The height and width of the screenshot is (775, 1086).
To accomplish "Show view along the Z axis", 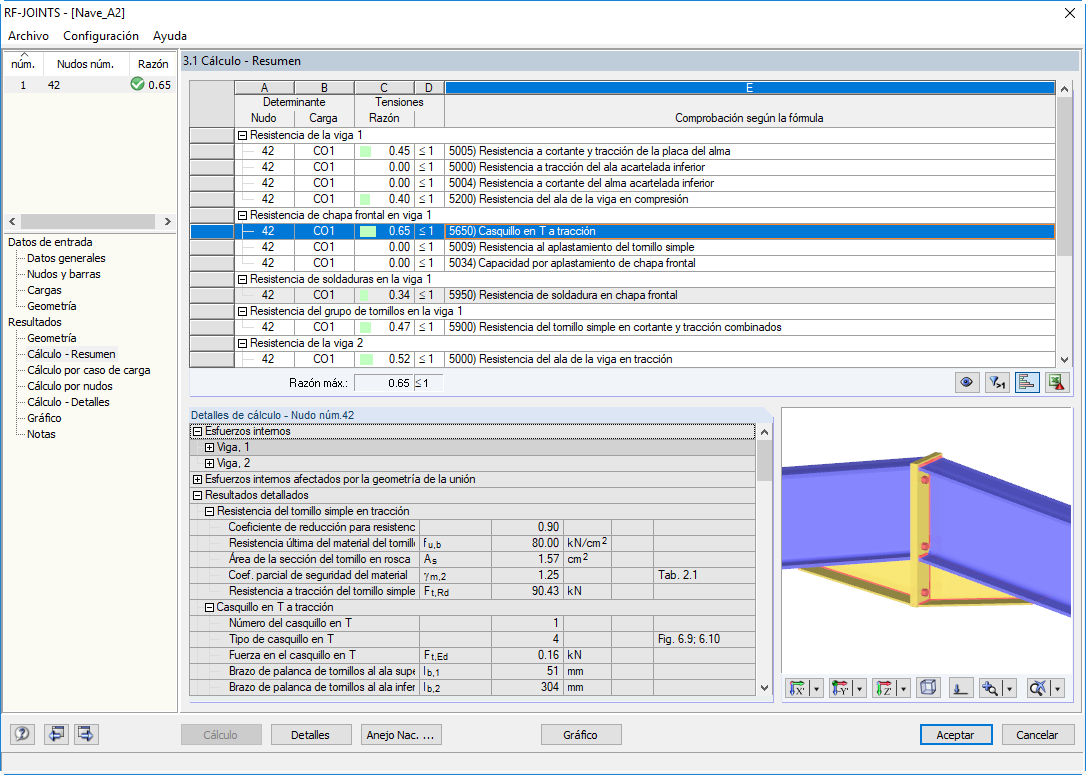I will coord(884,688).
